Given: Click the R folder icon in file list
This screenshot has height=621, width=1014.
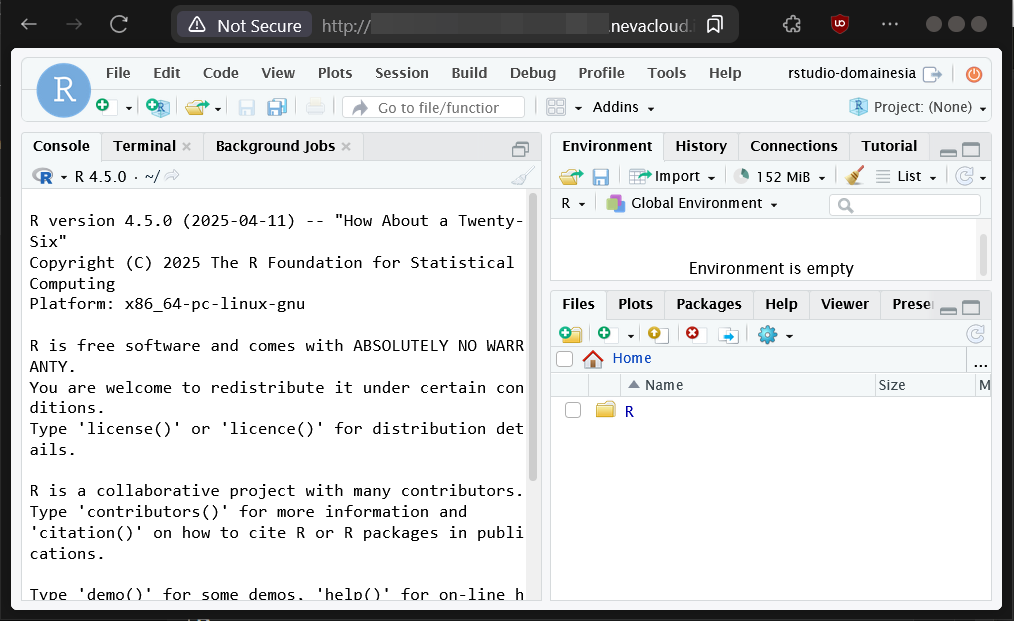Looking at the screenshot, I should pyautogui.click(x=605, y=410).
